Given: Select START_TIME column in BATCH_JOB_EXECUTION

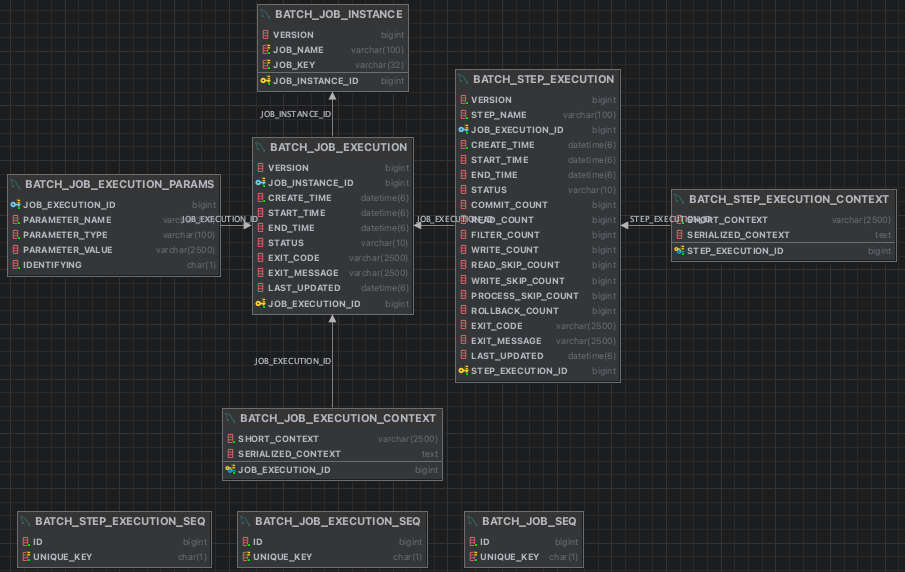Looking at the screenshot, I should coord(333,213).
